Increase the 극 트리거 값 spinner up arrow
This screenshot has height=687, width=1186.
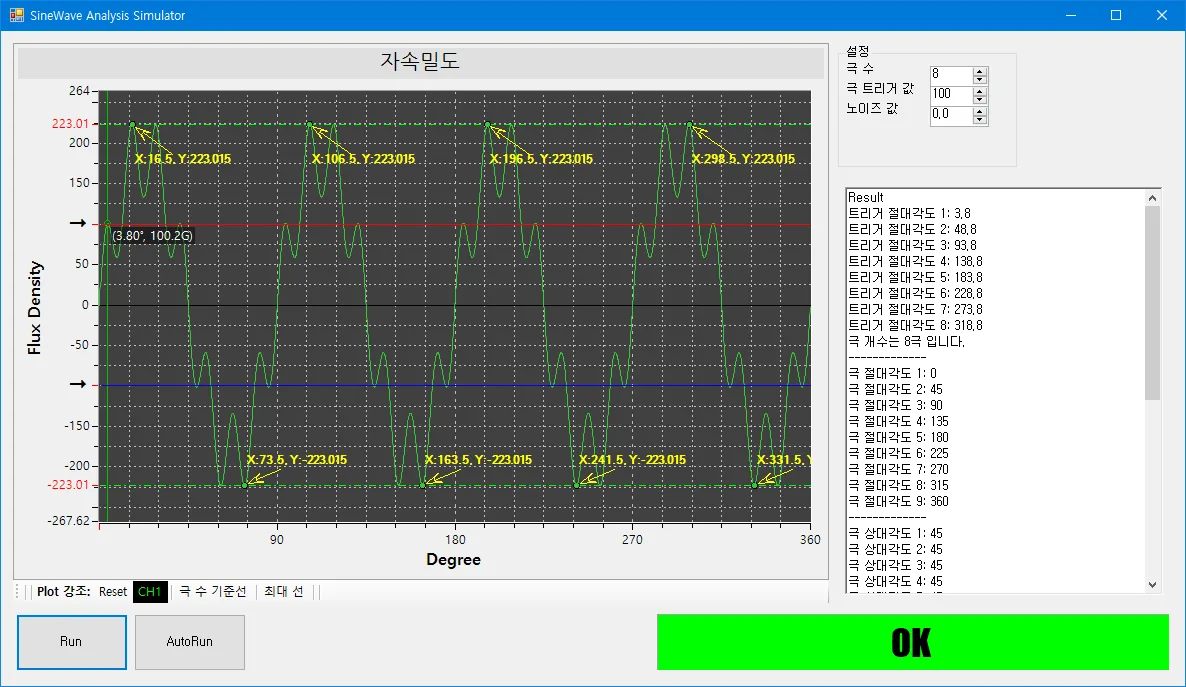(x=980, y=92)
